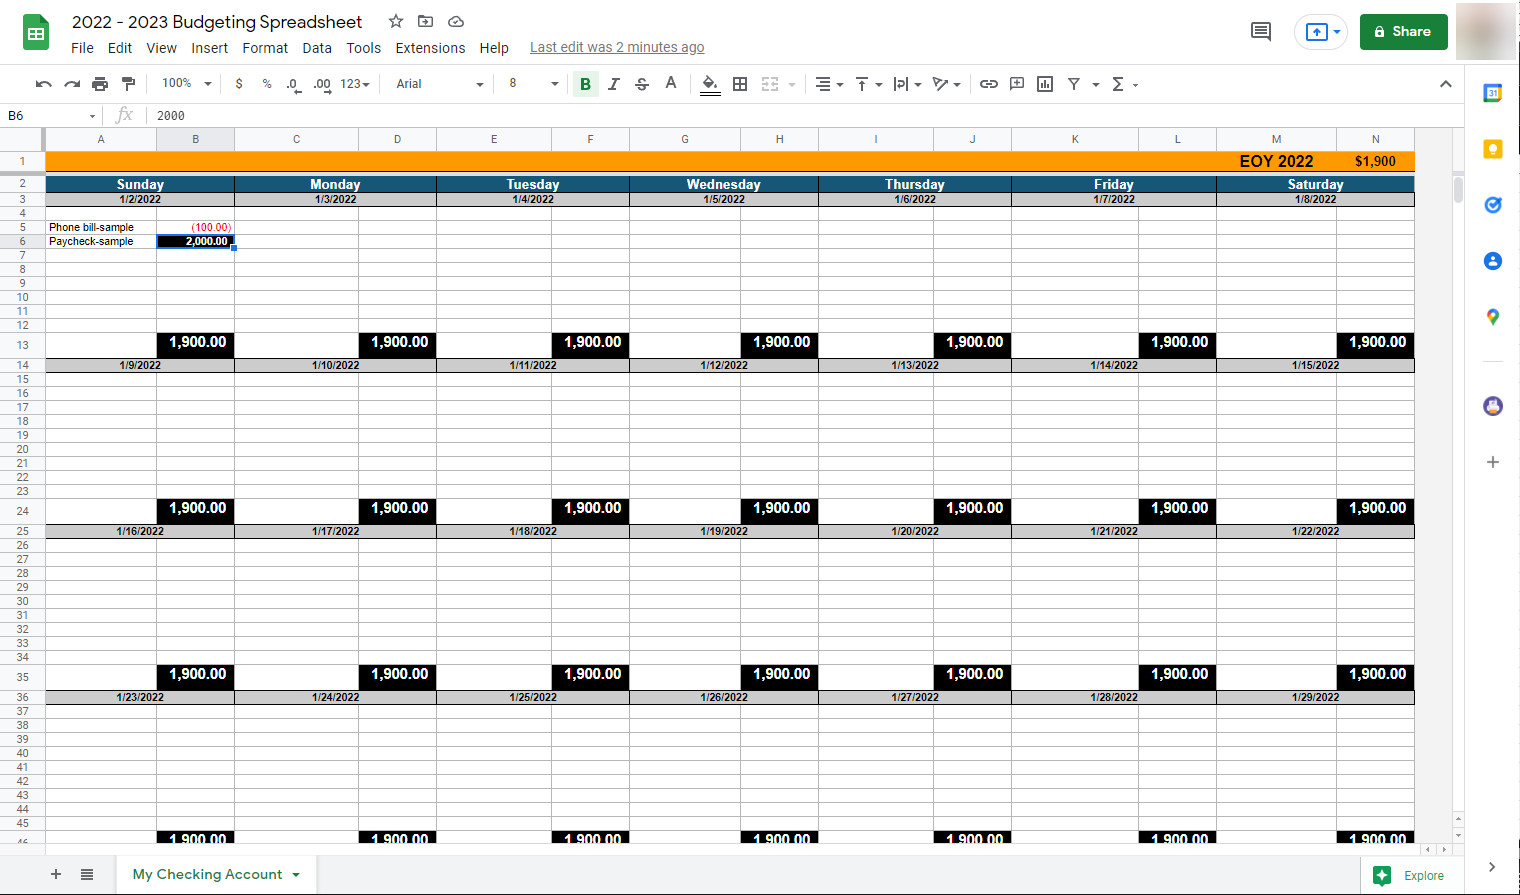The image size is (1520, 895).
Task: Open the Borders tool
Action: tap(740, 84)
